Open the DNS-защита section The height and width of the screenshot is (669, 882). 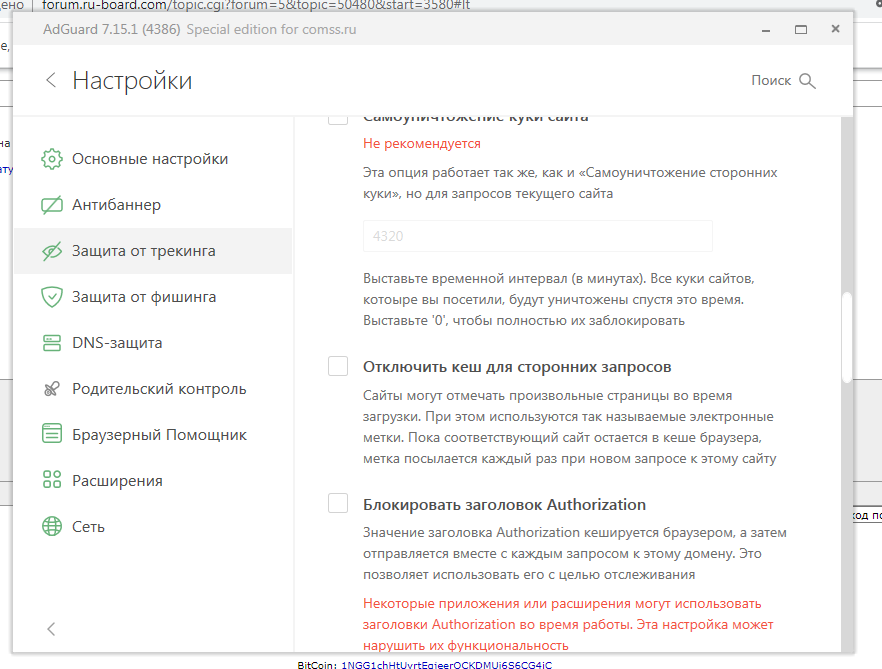(x=152, y=343)
